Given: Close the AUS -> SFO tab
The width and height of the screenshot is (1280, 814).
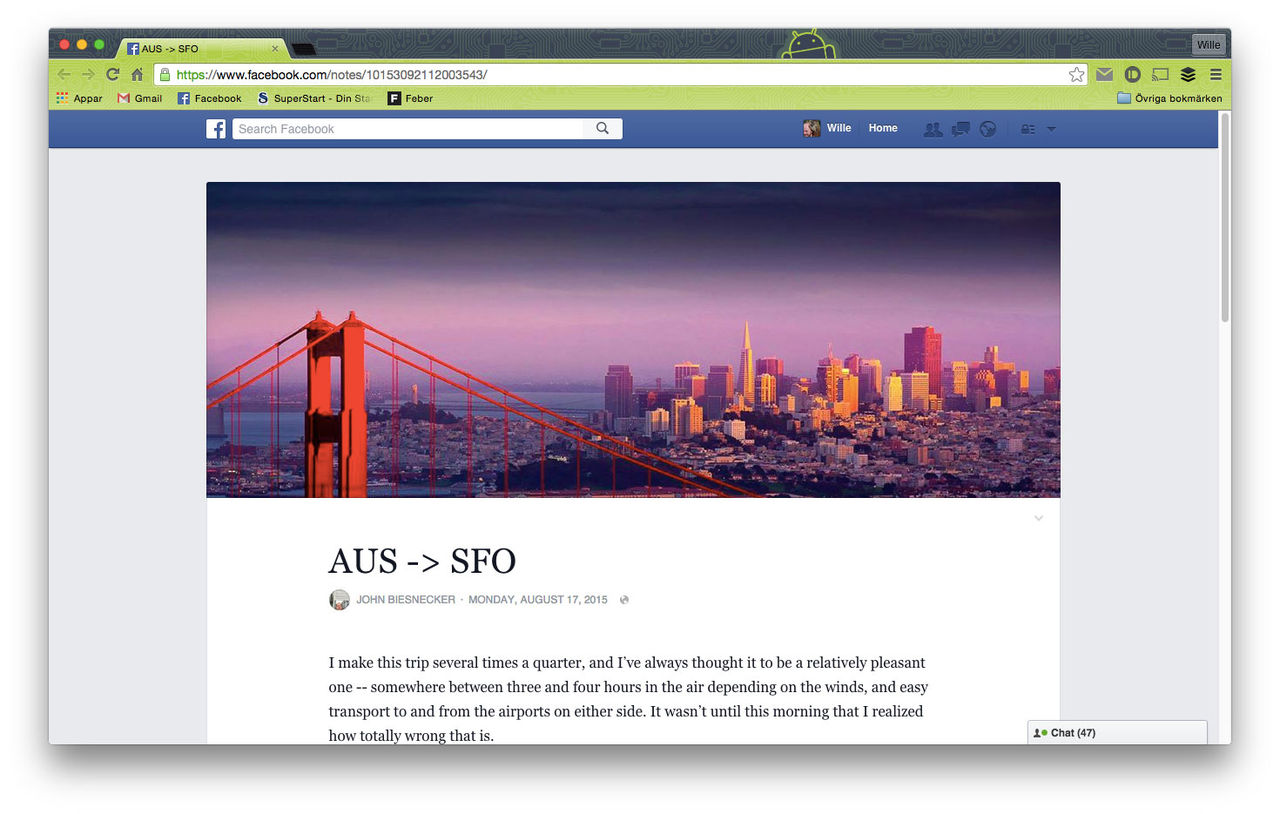Looking at the screenshot, I should (275, 48).
